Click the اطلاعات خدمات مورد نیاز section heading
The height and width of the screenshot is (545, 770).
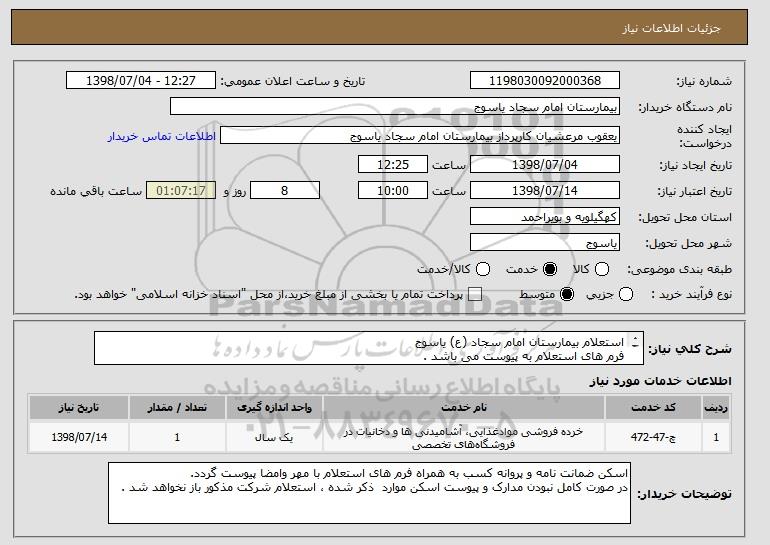(x=660, y=381)
